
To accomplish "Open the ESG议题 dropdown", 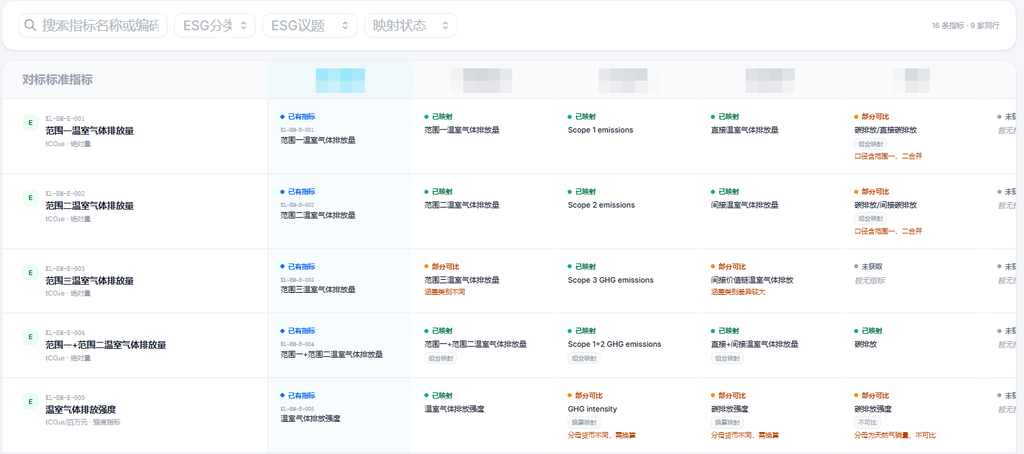I will (310, 25).
